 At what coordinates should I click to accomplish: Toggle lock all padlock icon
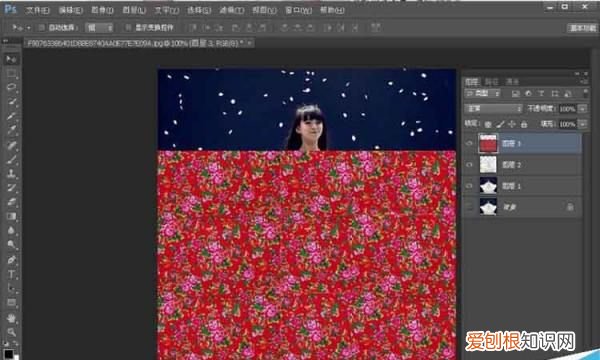tap(524, 124)
